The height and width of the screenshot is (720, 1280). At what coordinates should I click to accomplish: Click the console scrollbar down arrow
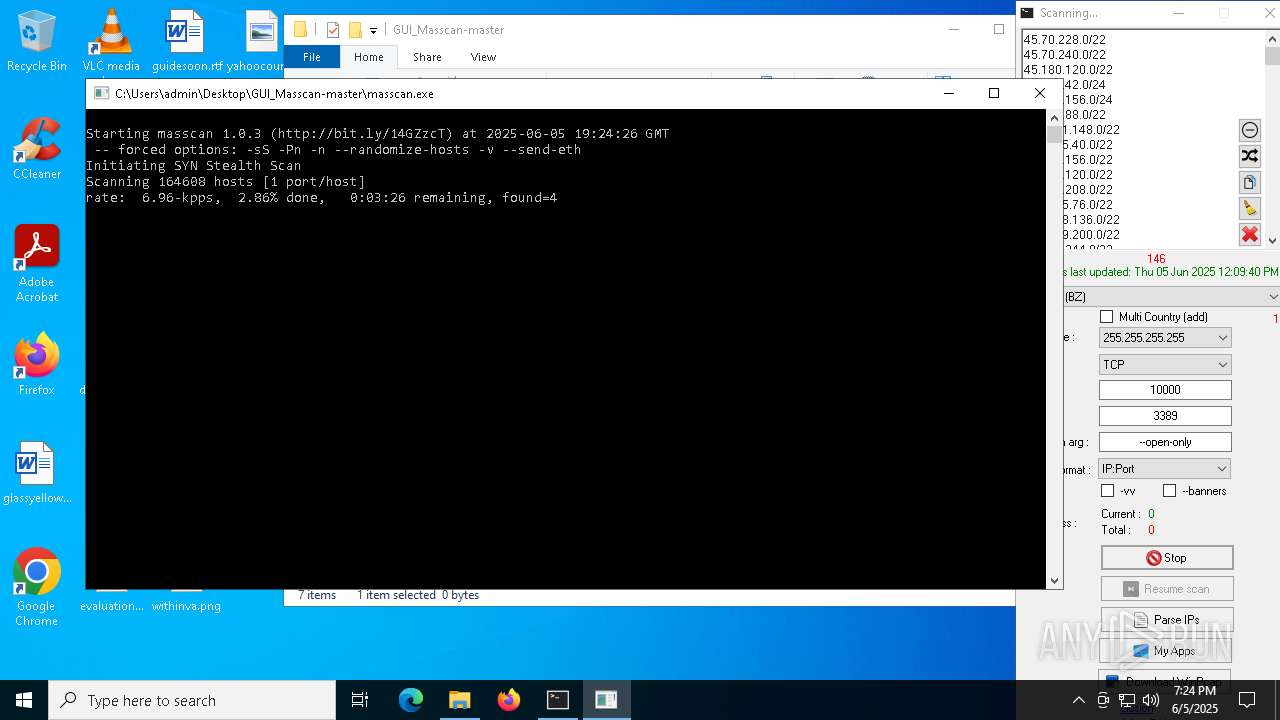click(x=1054, y=581)
